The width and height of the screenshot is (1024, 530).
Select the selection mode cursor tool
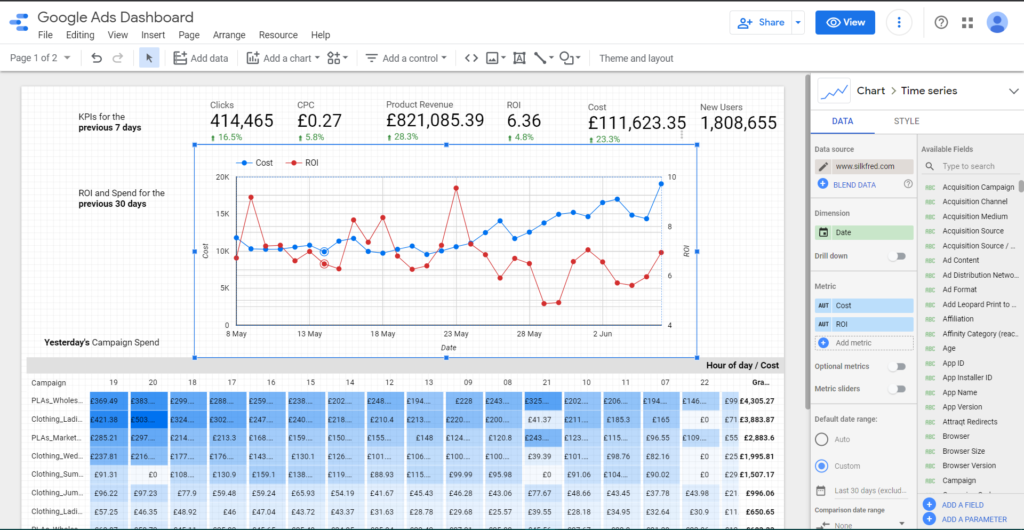(x=149, y=58)
